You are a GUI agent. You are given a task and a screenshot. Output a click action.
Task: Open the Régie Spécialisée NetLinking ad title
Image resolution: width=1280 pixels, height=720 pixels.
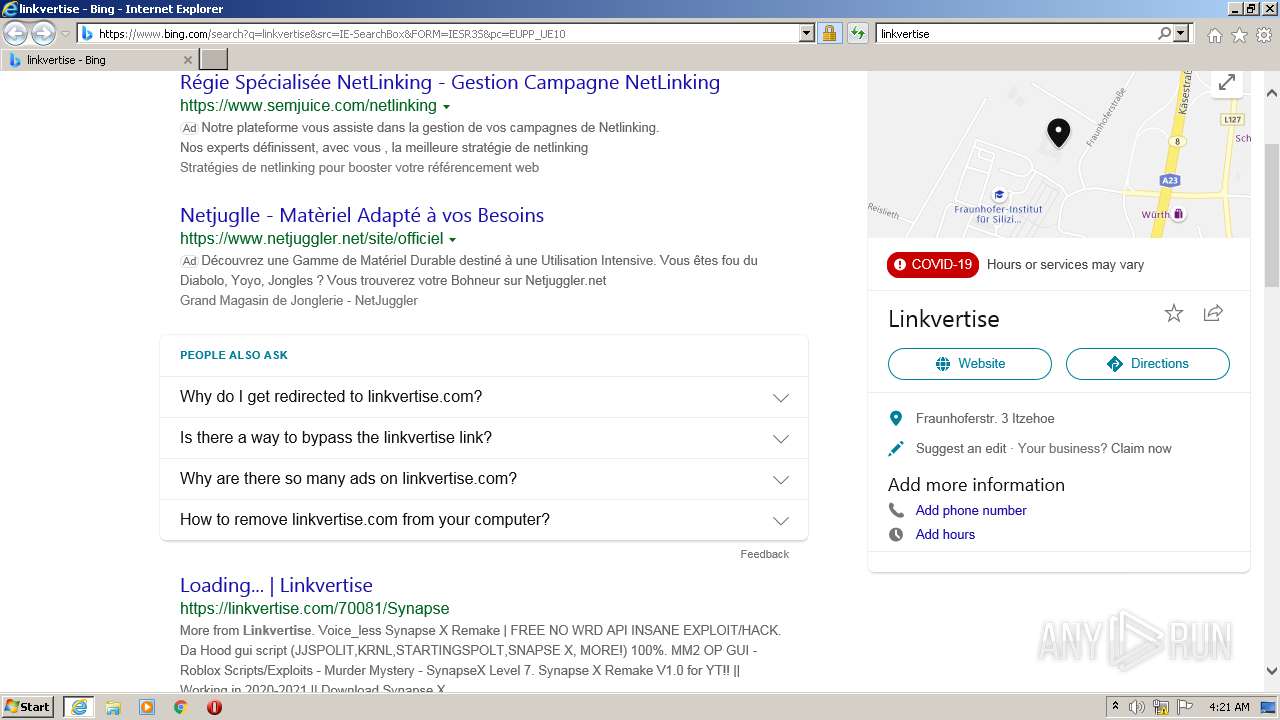tap(450, 82)
